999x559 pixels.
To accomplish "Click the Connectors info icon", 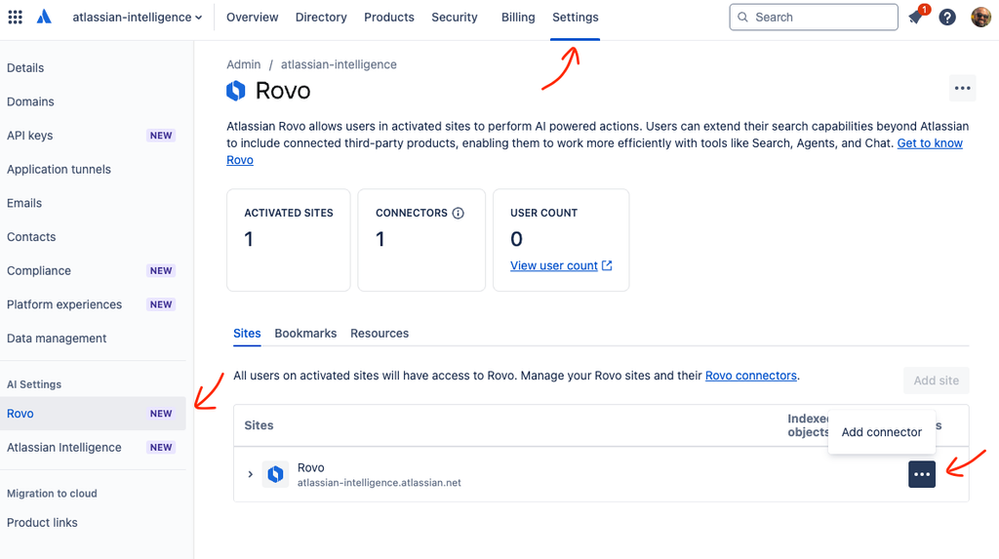I will tap(458, 213).
